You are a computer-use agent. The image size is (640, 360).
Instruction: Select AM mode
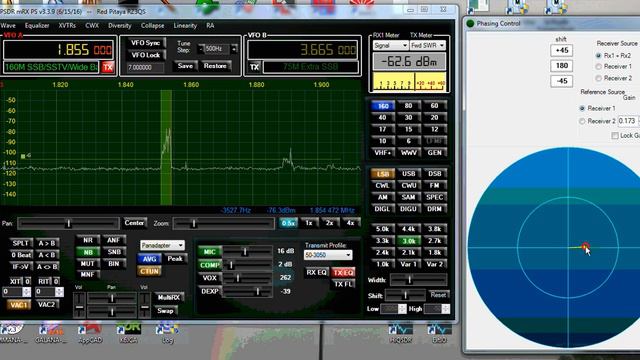[x=382, y=197]
